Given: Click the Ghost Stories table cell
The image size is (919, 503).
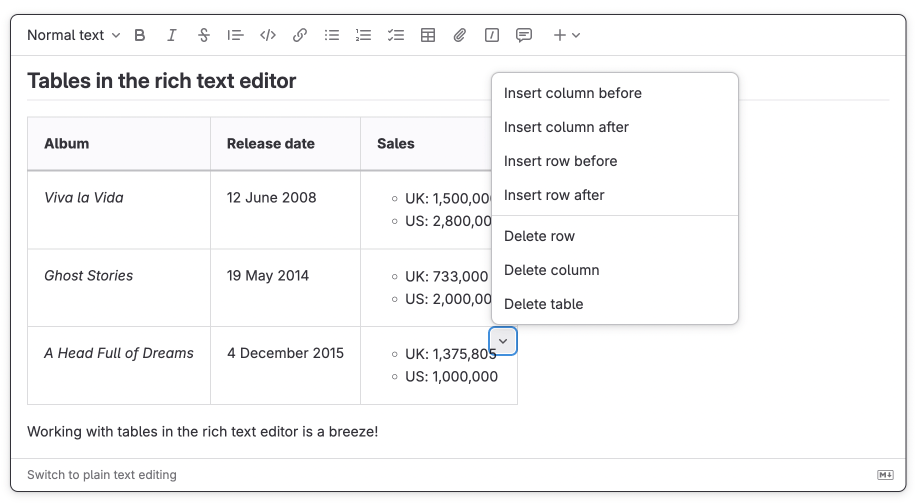Looking at the screenshot, I should click(x=89, y=276).
